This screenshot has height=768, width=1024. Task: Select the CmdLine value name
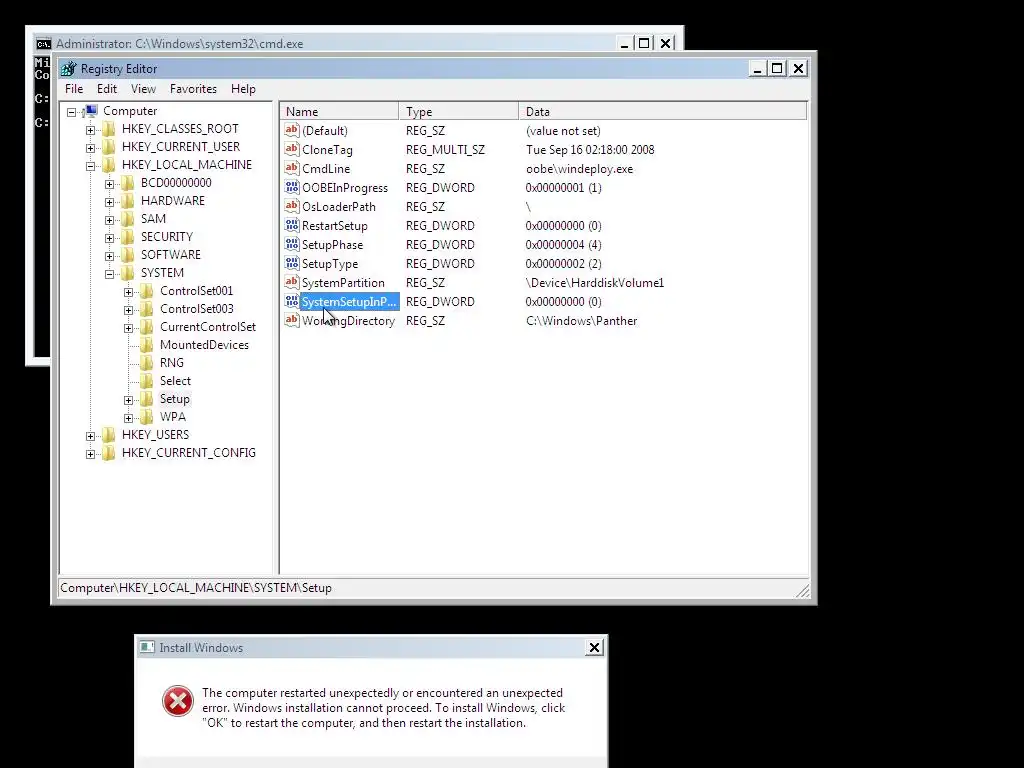pos(326,168)
